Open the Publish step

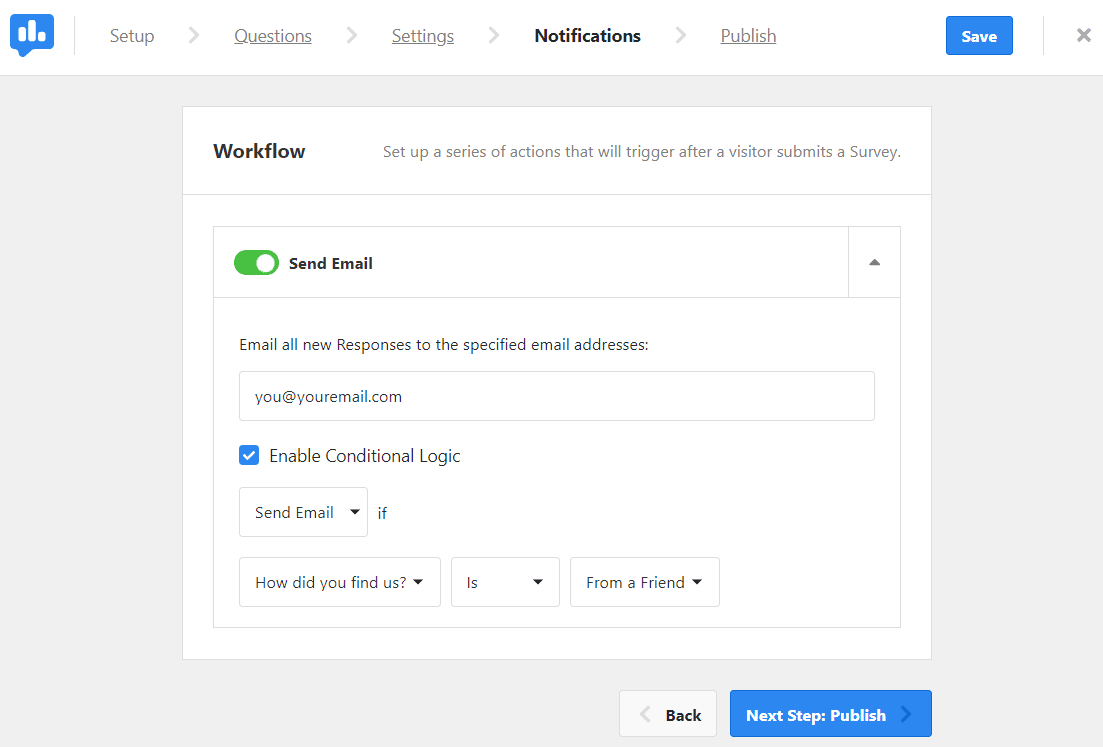748,35
